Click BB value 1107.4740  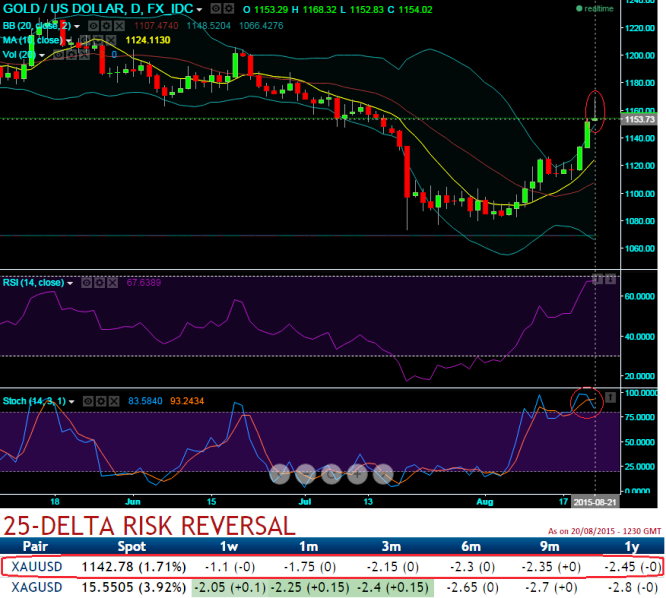[x=156, y=26]
